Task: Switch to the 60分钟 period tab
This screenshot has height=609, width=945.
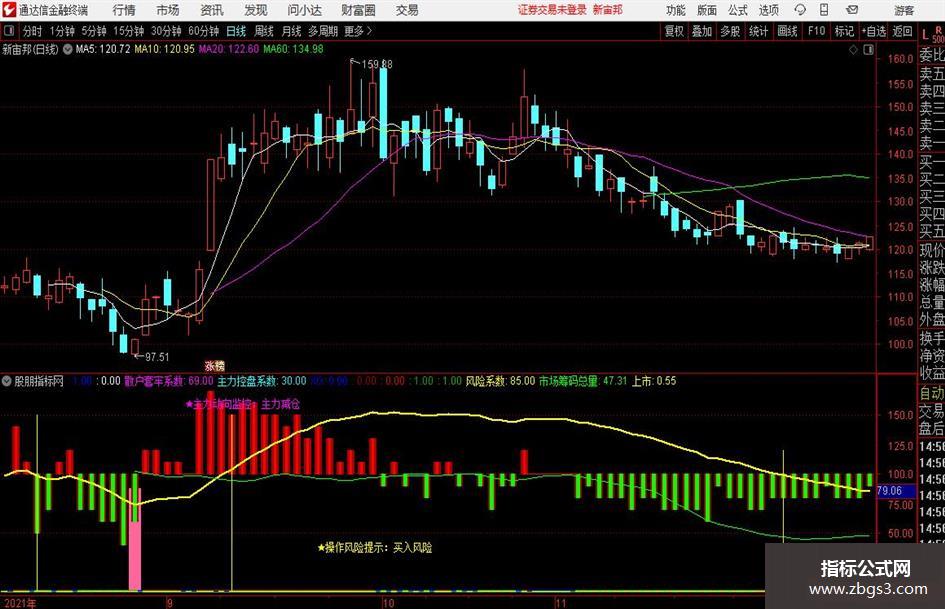Action: tap(204, 31)
